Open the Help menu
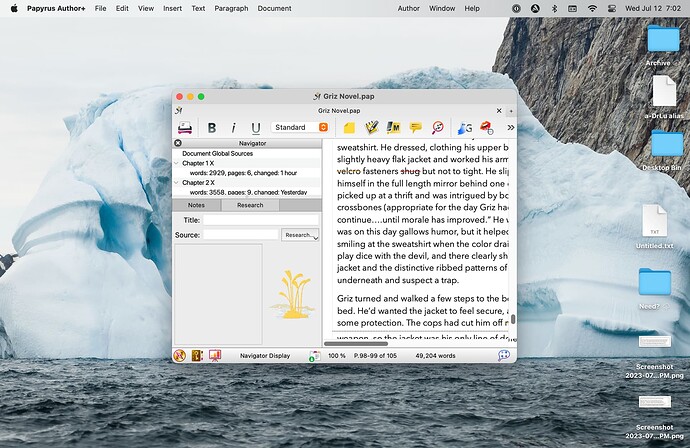 (x=472, y=8)
